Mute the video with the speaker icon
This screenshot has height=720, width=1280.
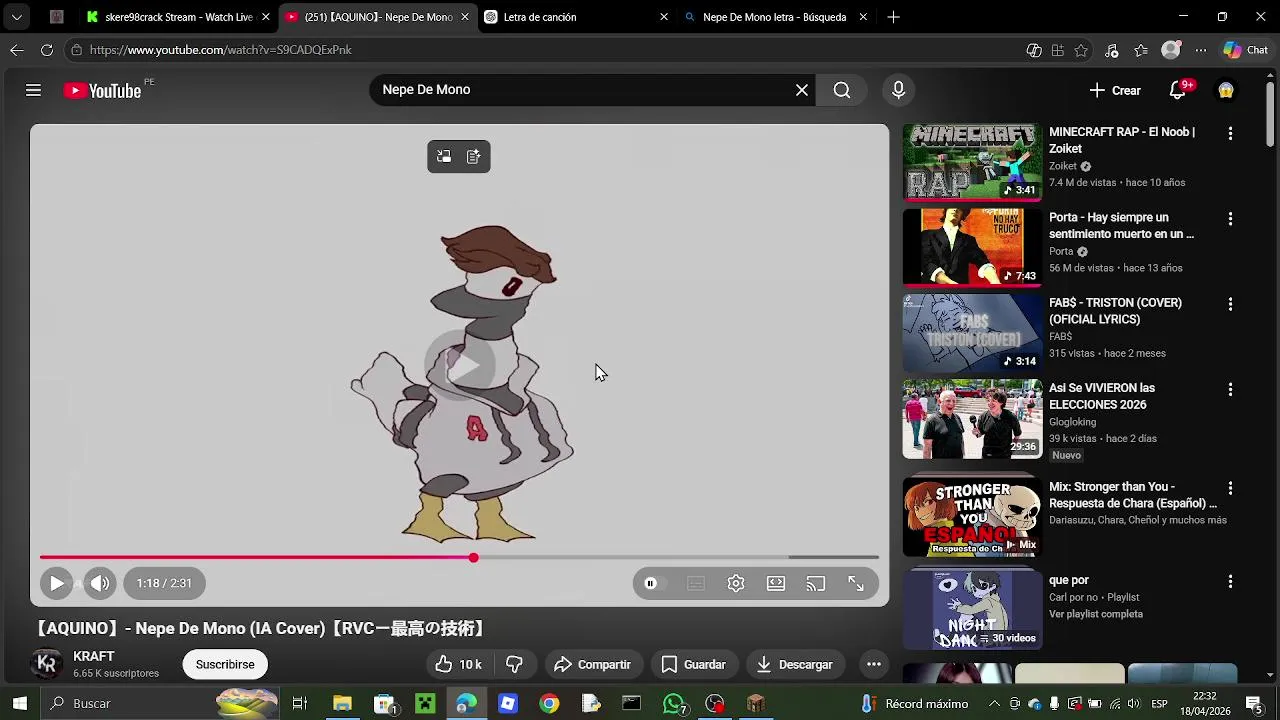[100, 583]
